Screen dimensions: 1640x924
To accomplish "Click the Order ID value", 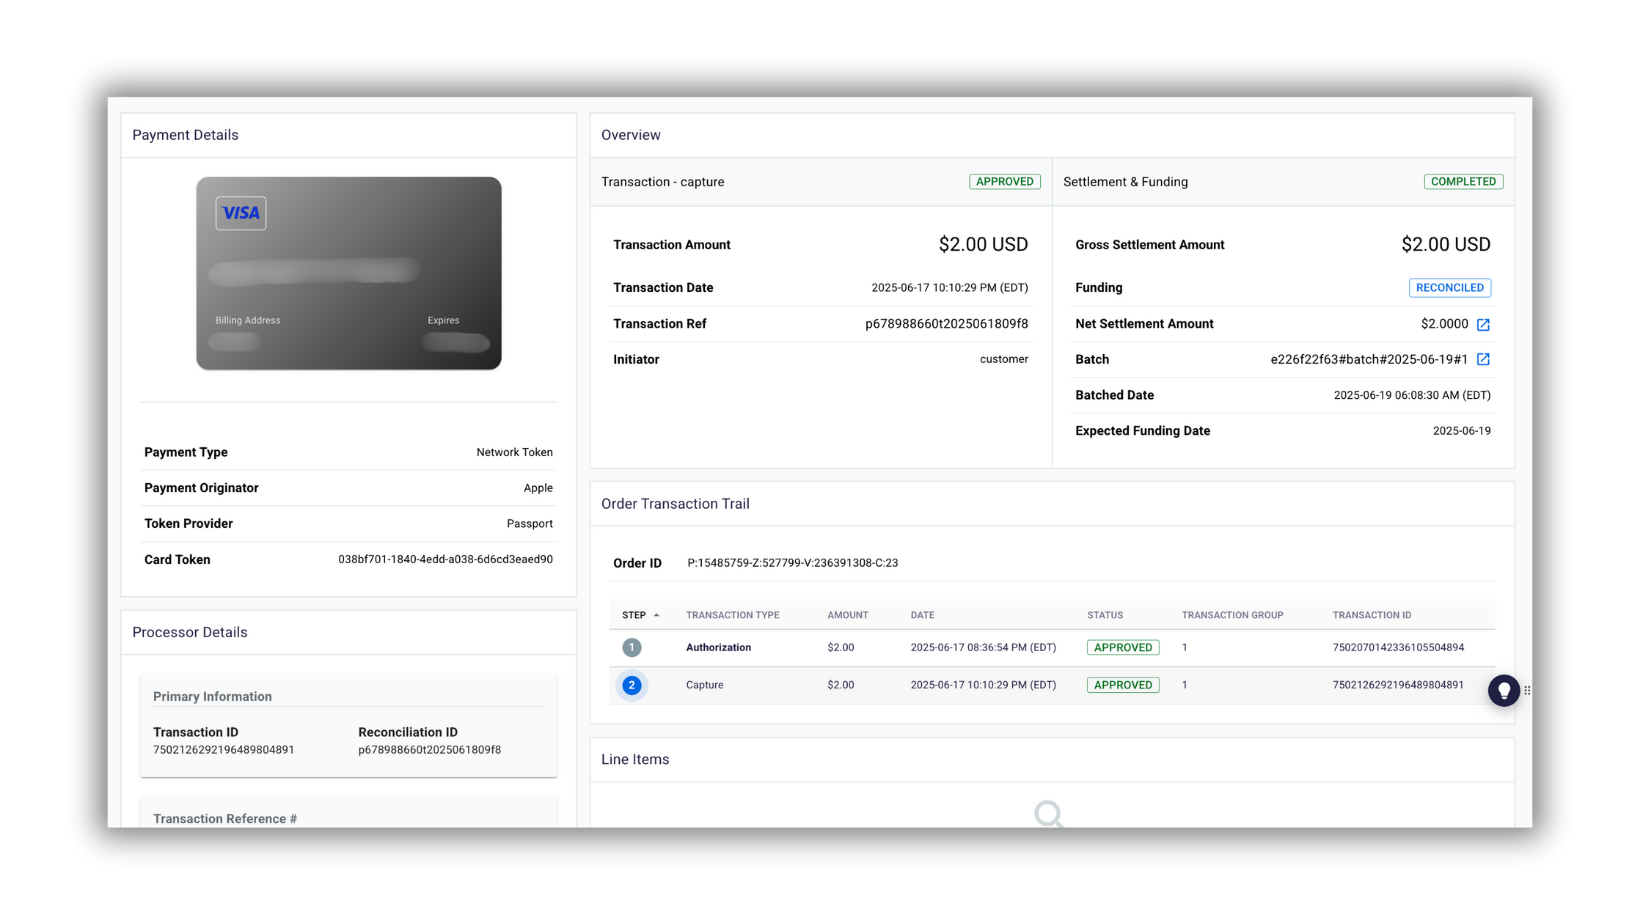I will (792, 563).
